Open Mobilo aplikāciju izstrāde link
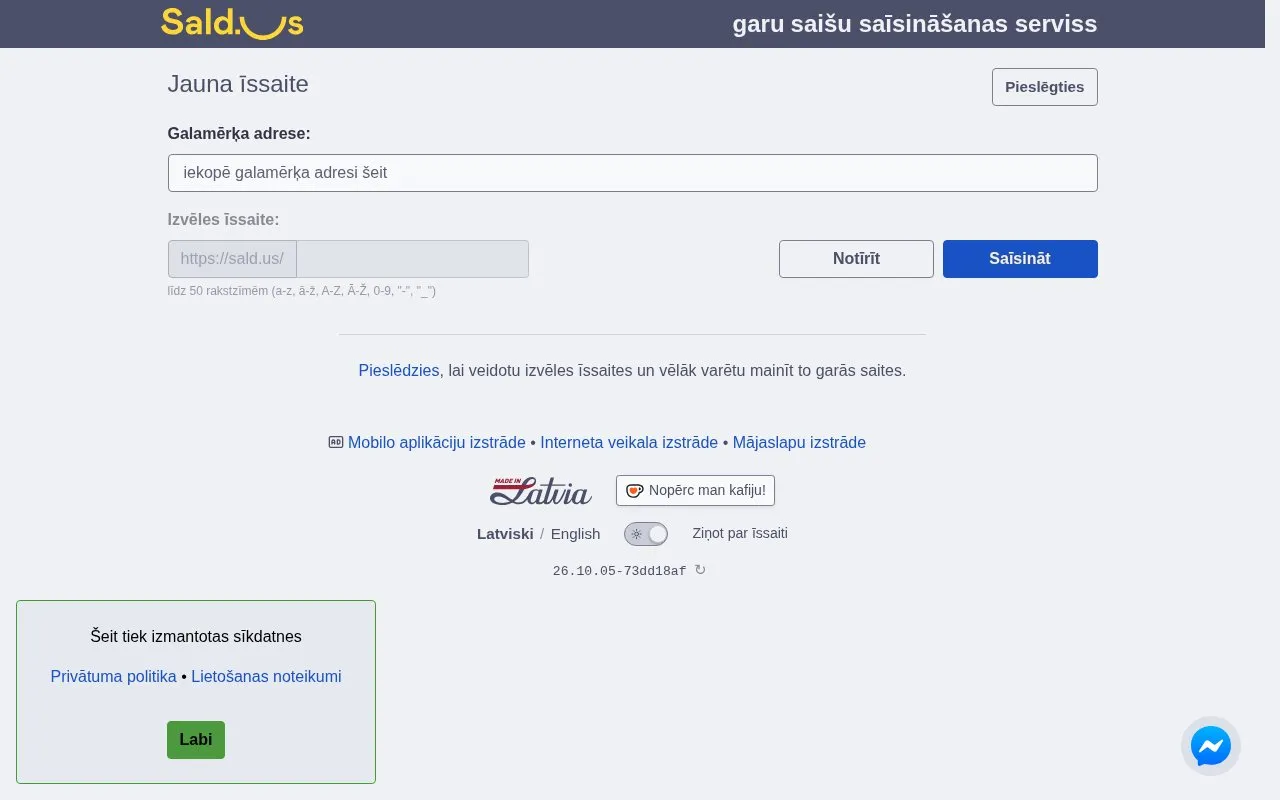Viewport: 1280px width, 800px height. (437, 442)
